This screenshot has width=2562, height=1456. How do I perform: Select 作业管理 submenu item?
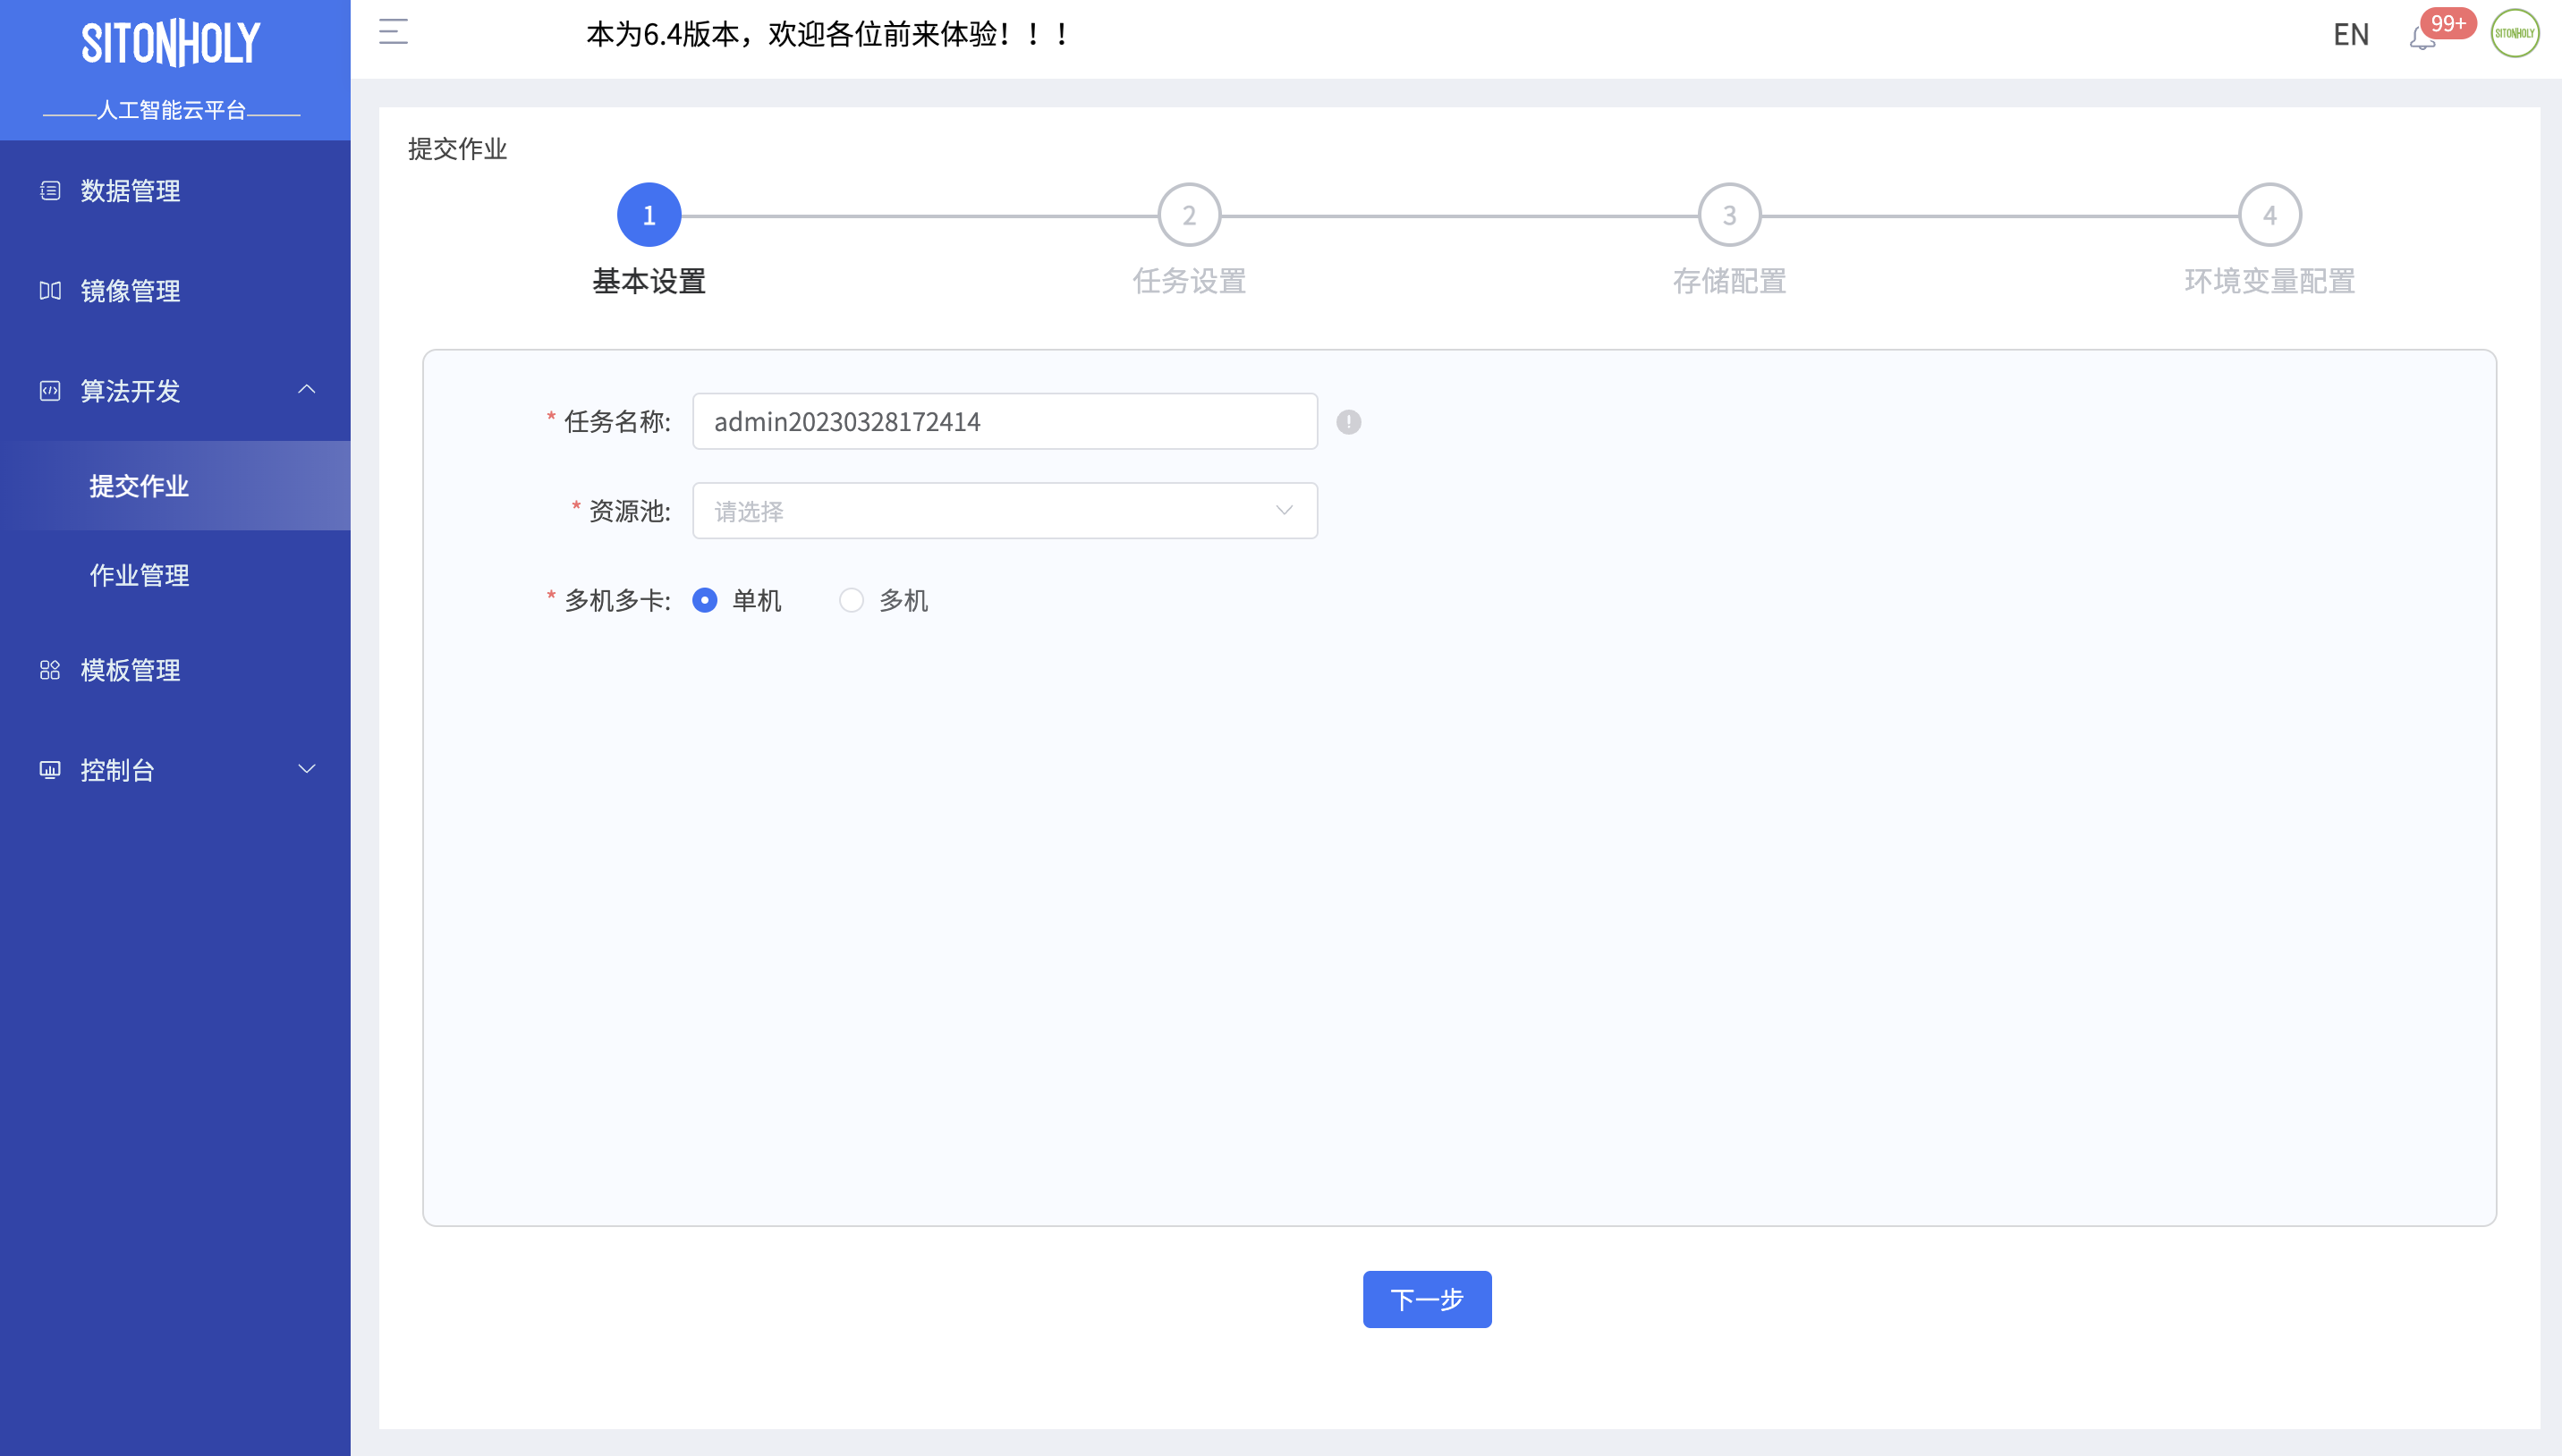pos(175,575)
